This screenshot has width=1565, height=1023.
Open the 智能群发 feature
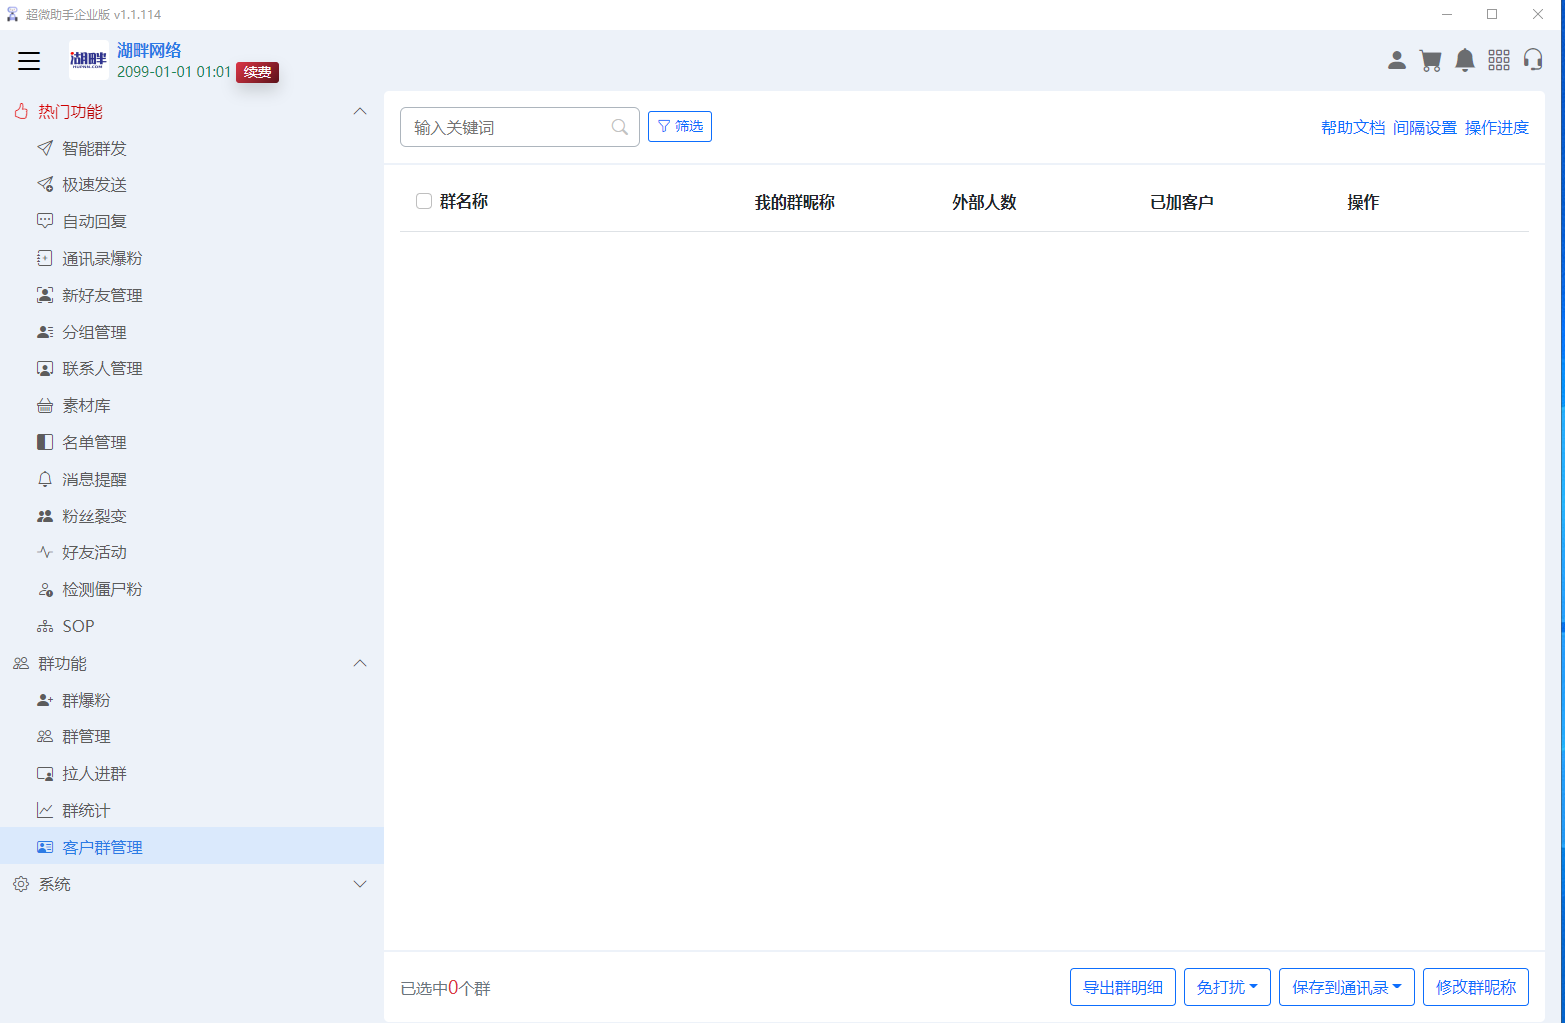pyautogui.click(x=93, y=147)
